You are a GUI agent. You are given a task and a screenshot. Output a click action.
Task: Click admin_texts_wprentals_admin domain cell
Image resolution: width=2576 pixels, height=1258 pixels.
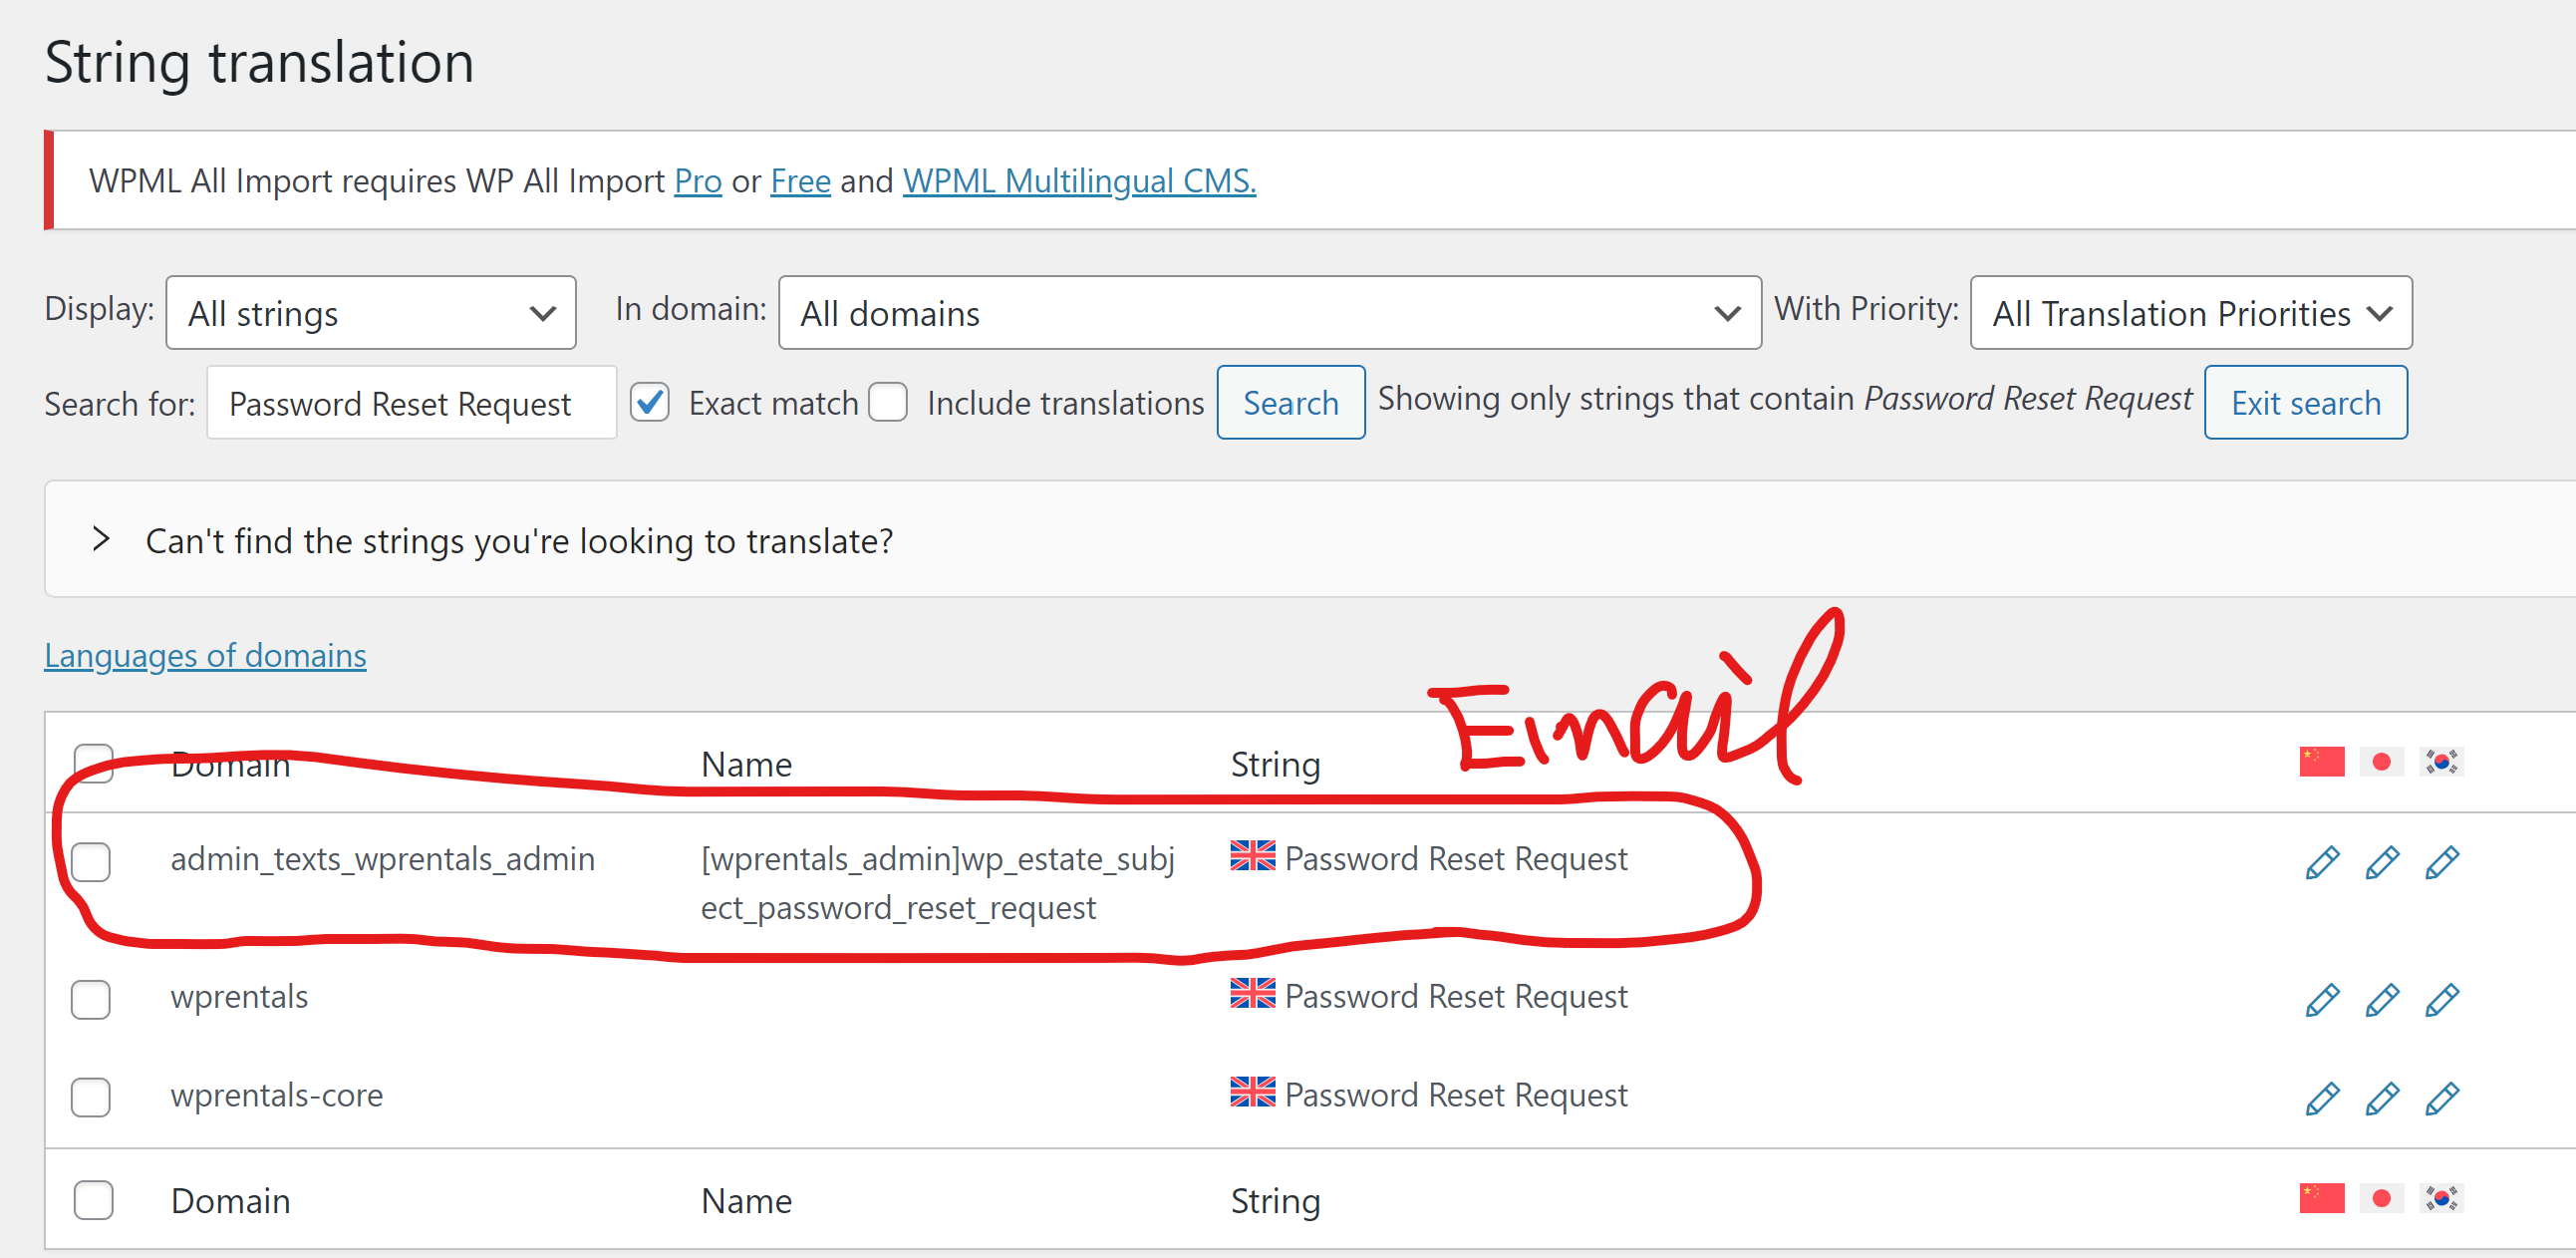382,859
